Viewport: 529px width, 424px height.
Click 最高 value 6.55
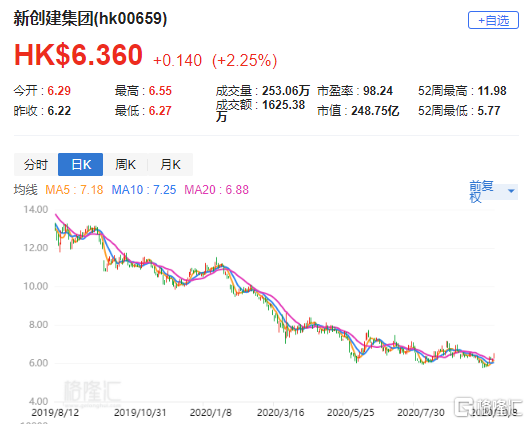[x=160, y=91]
